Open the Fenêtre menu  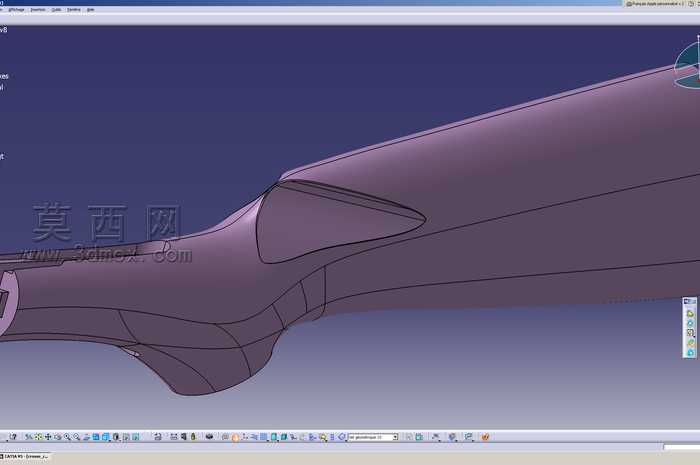click(74, 9)
